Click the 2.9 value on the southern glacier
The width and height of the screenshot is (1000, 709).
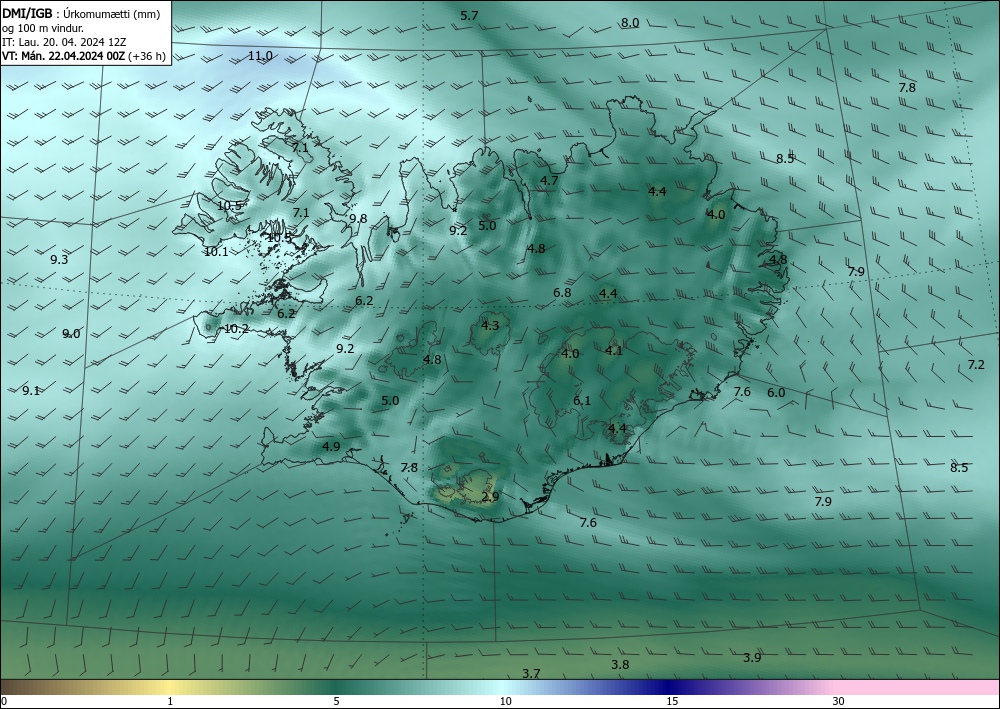tap(490, 497)
